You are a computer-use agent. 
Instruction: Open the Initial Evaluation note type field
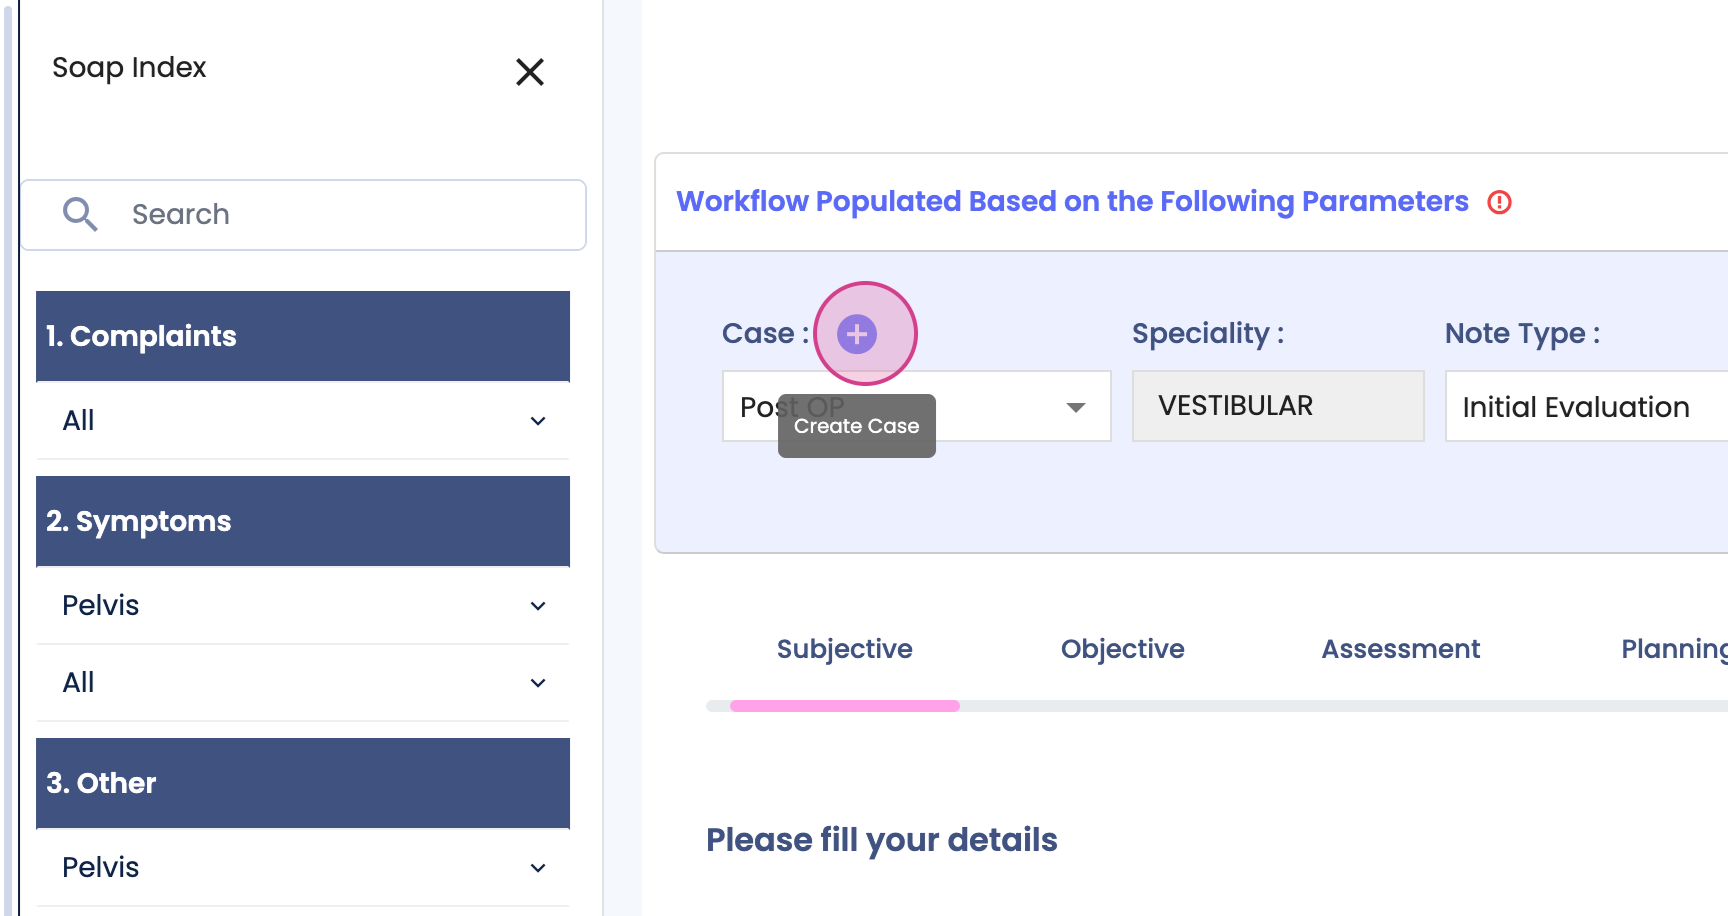pos(1585,407)
